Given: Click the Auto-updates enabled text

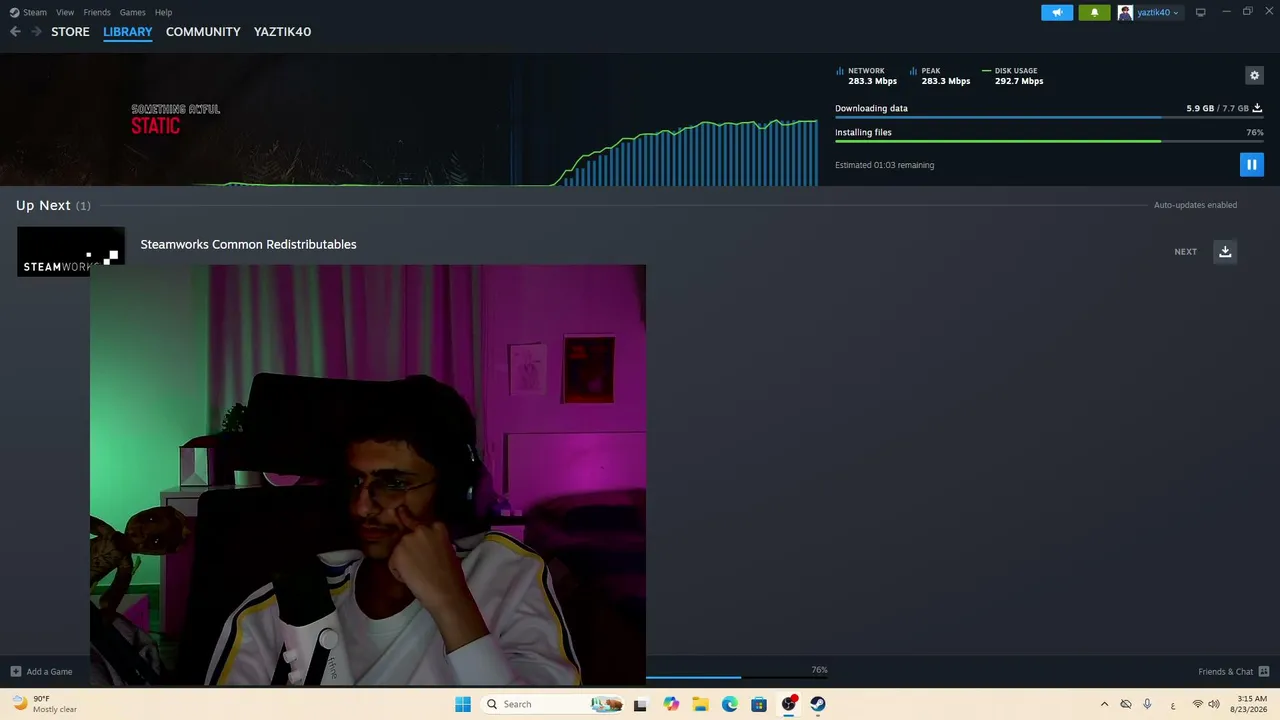Looking at the screenshot, I should (1195, 205).
